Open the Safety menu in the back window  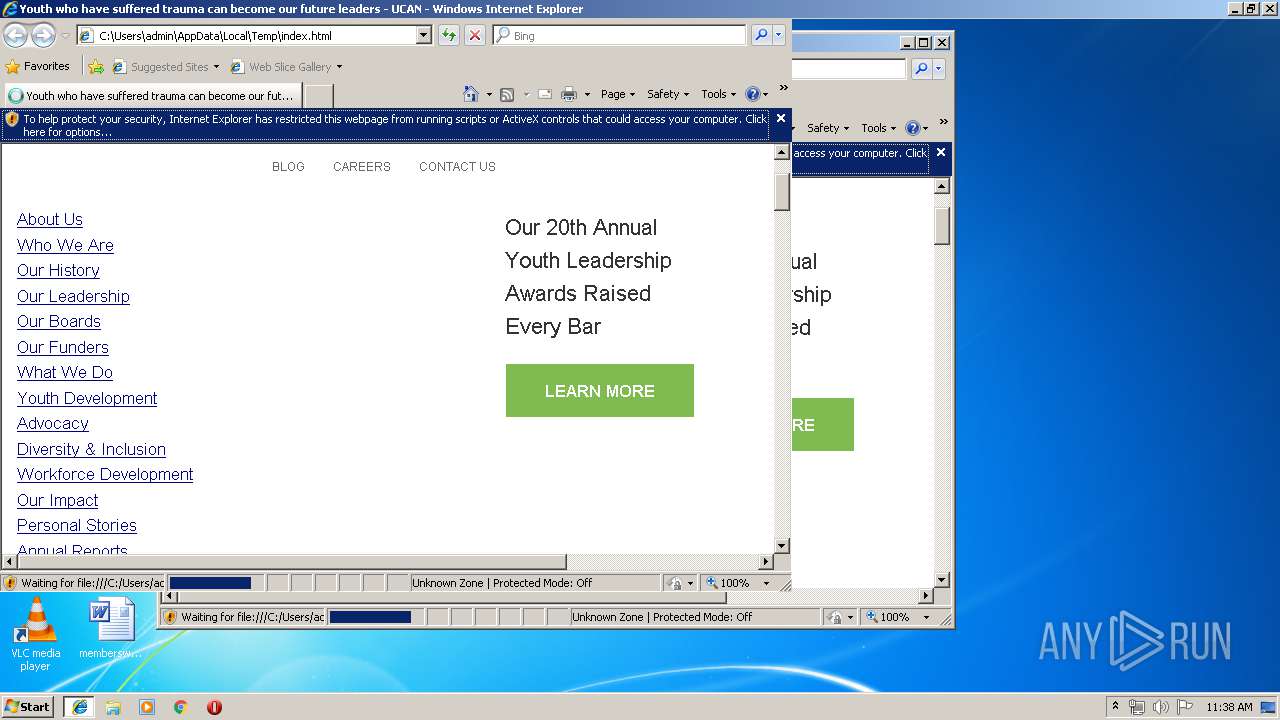coord(828,128)
